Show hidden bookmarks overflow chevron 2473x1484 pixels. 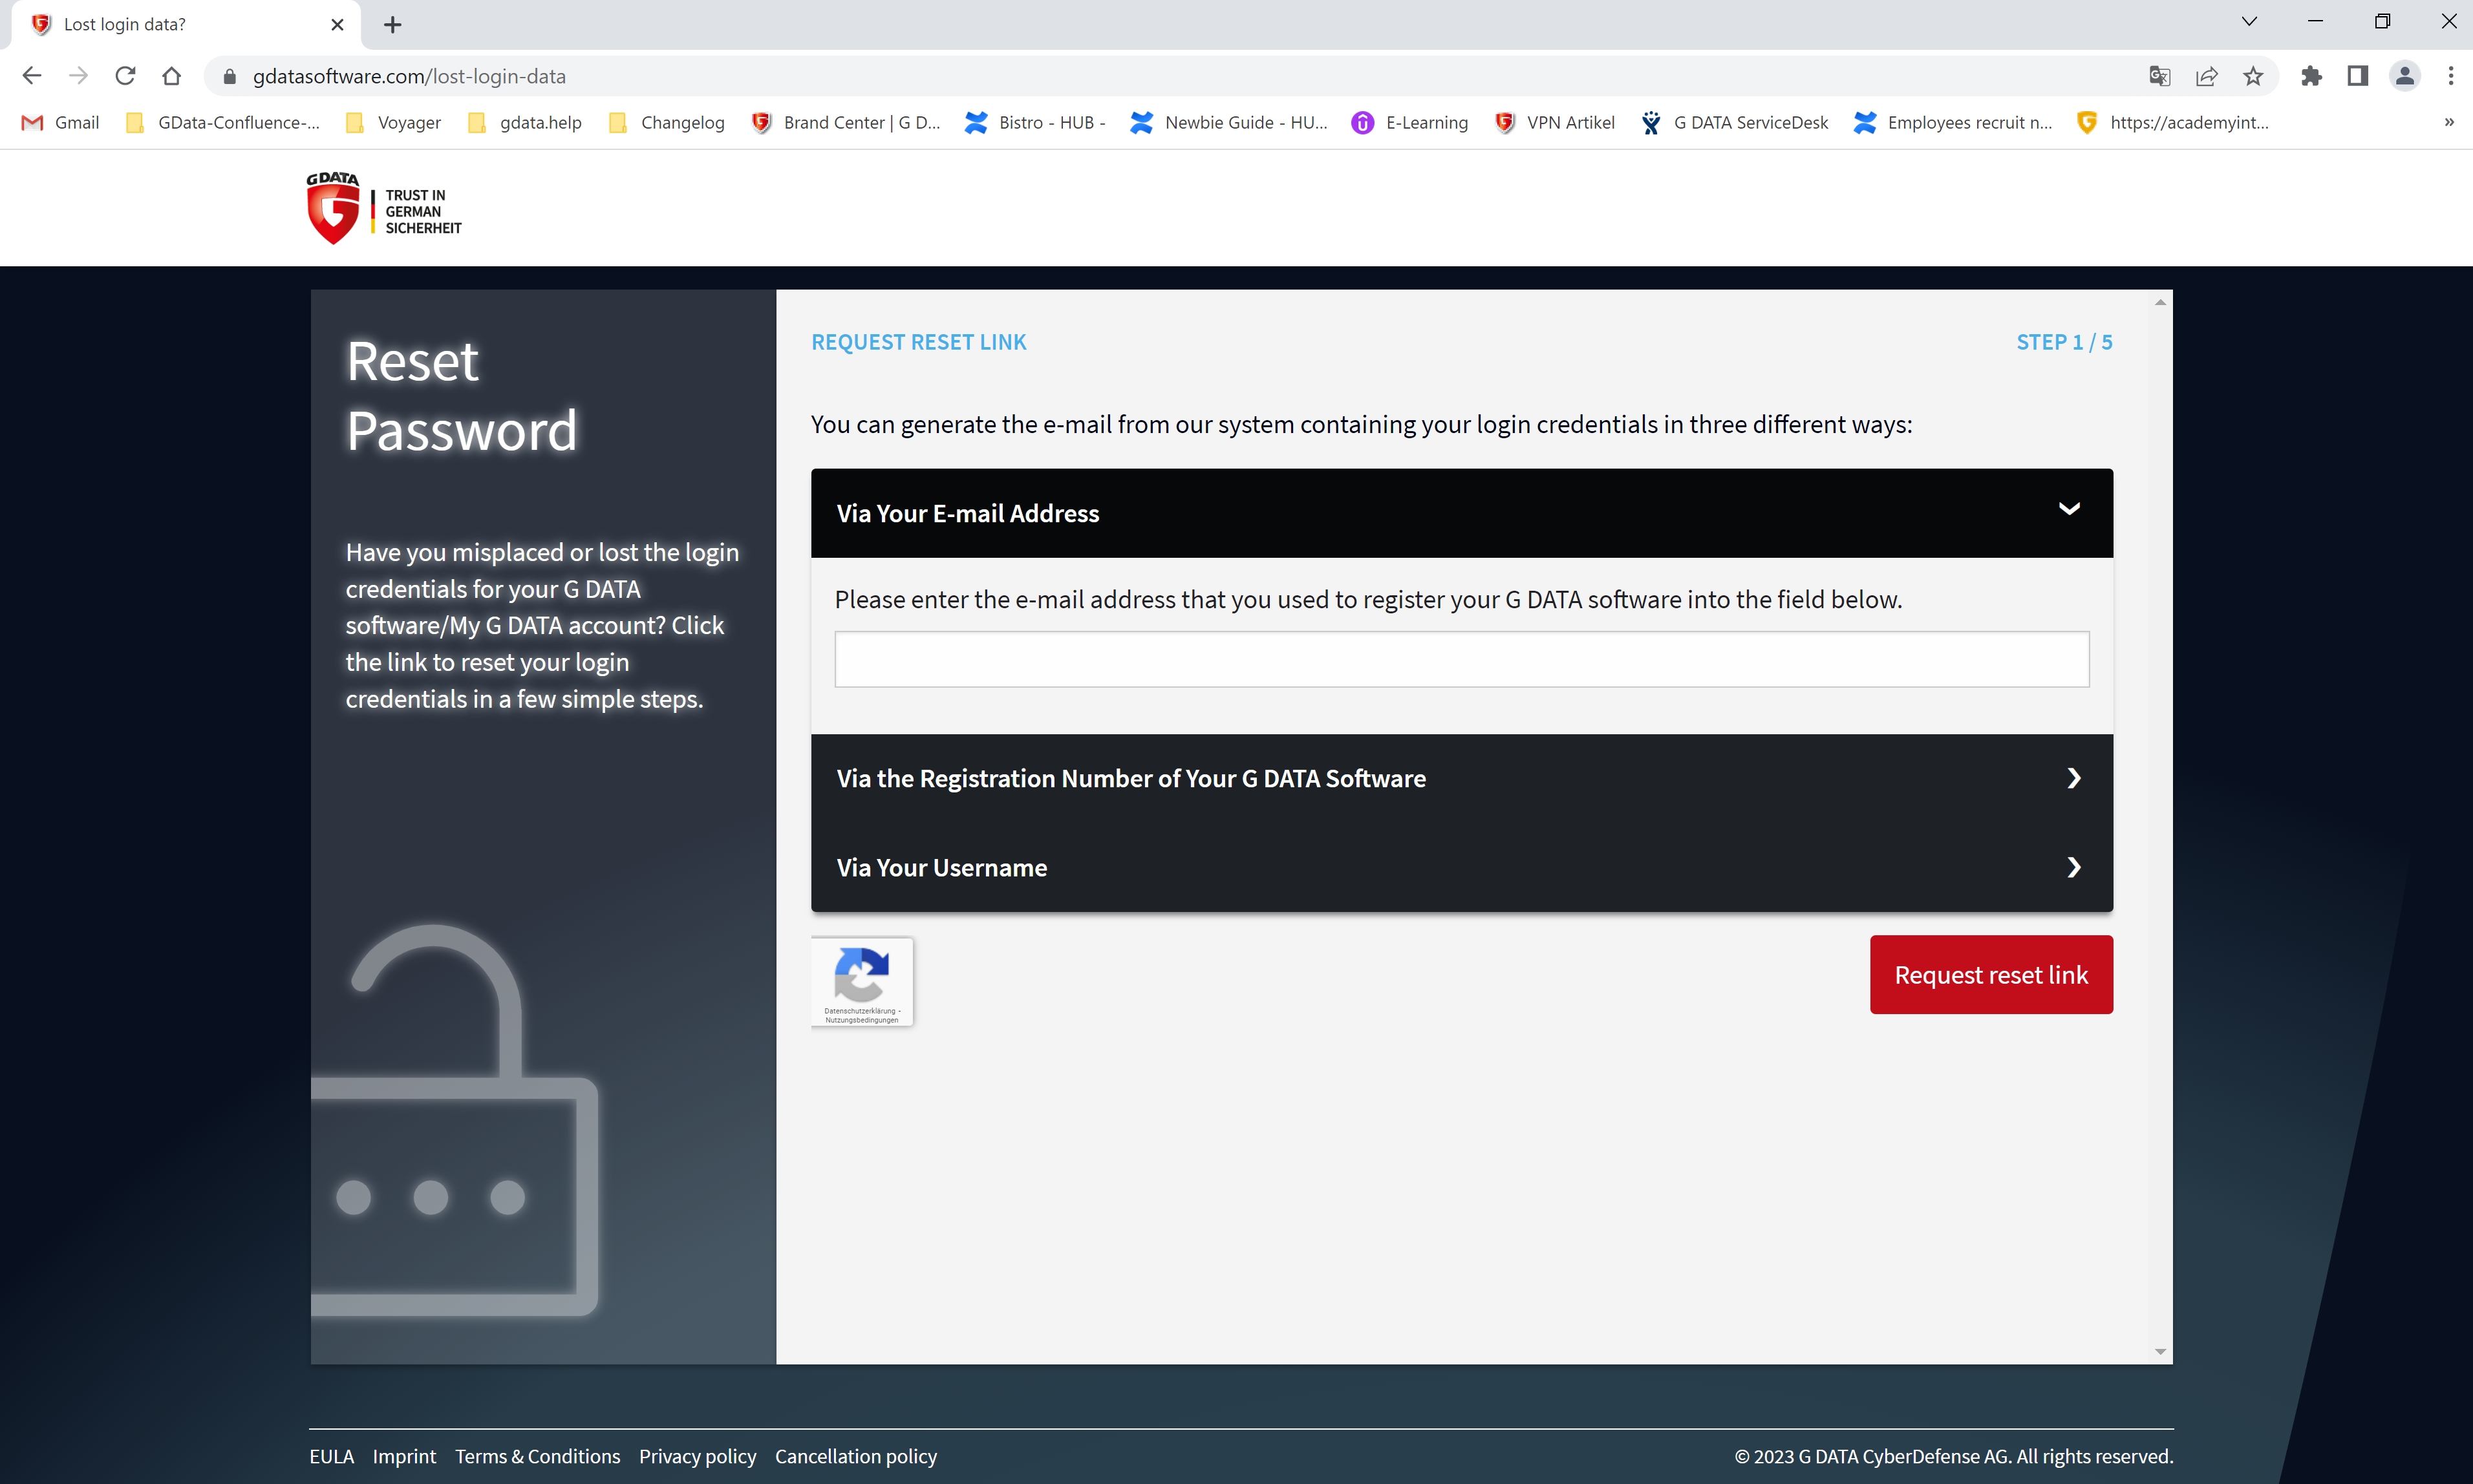click(2449, 122)
